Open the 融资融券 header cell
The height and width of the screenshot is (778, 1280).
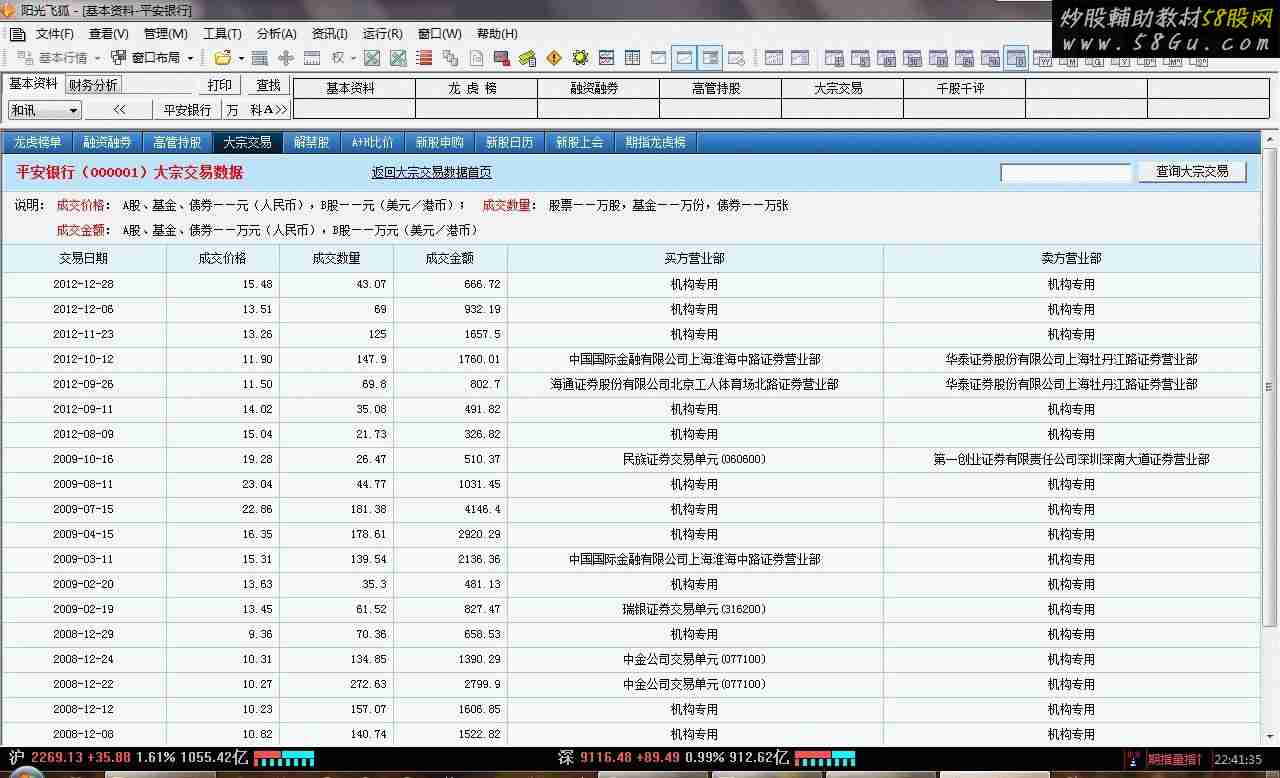(x=598, y=88)
